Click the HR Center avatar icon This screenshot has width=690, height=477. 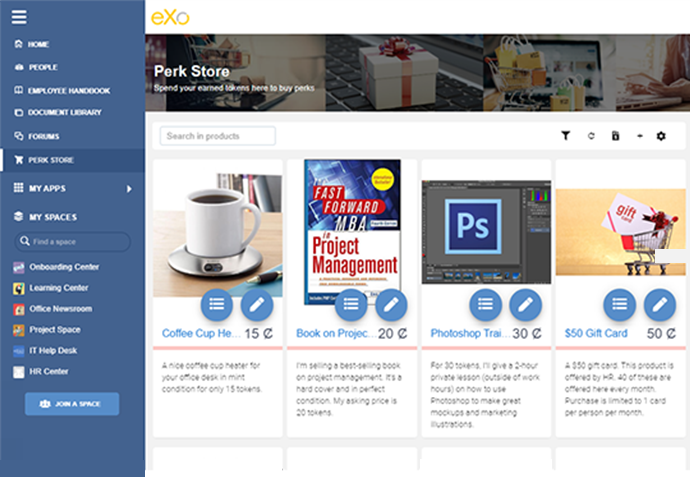(18, 372)
